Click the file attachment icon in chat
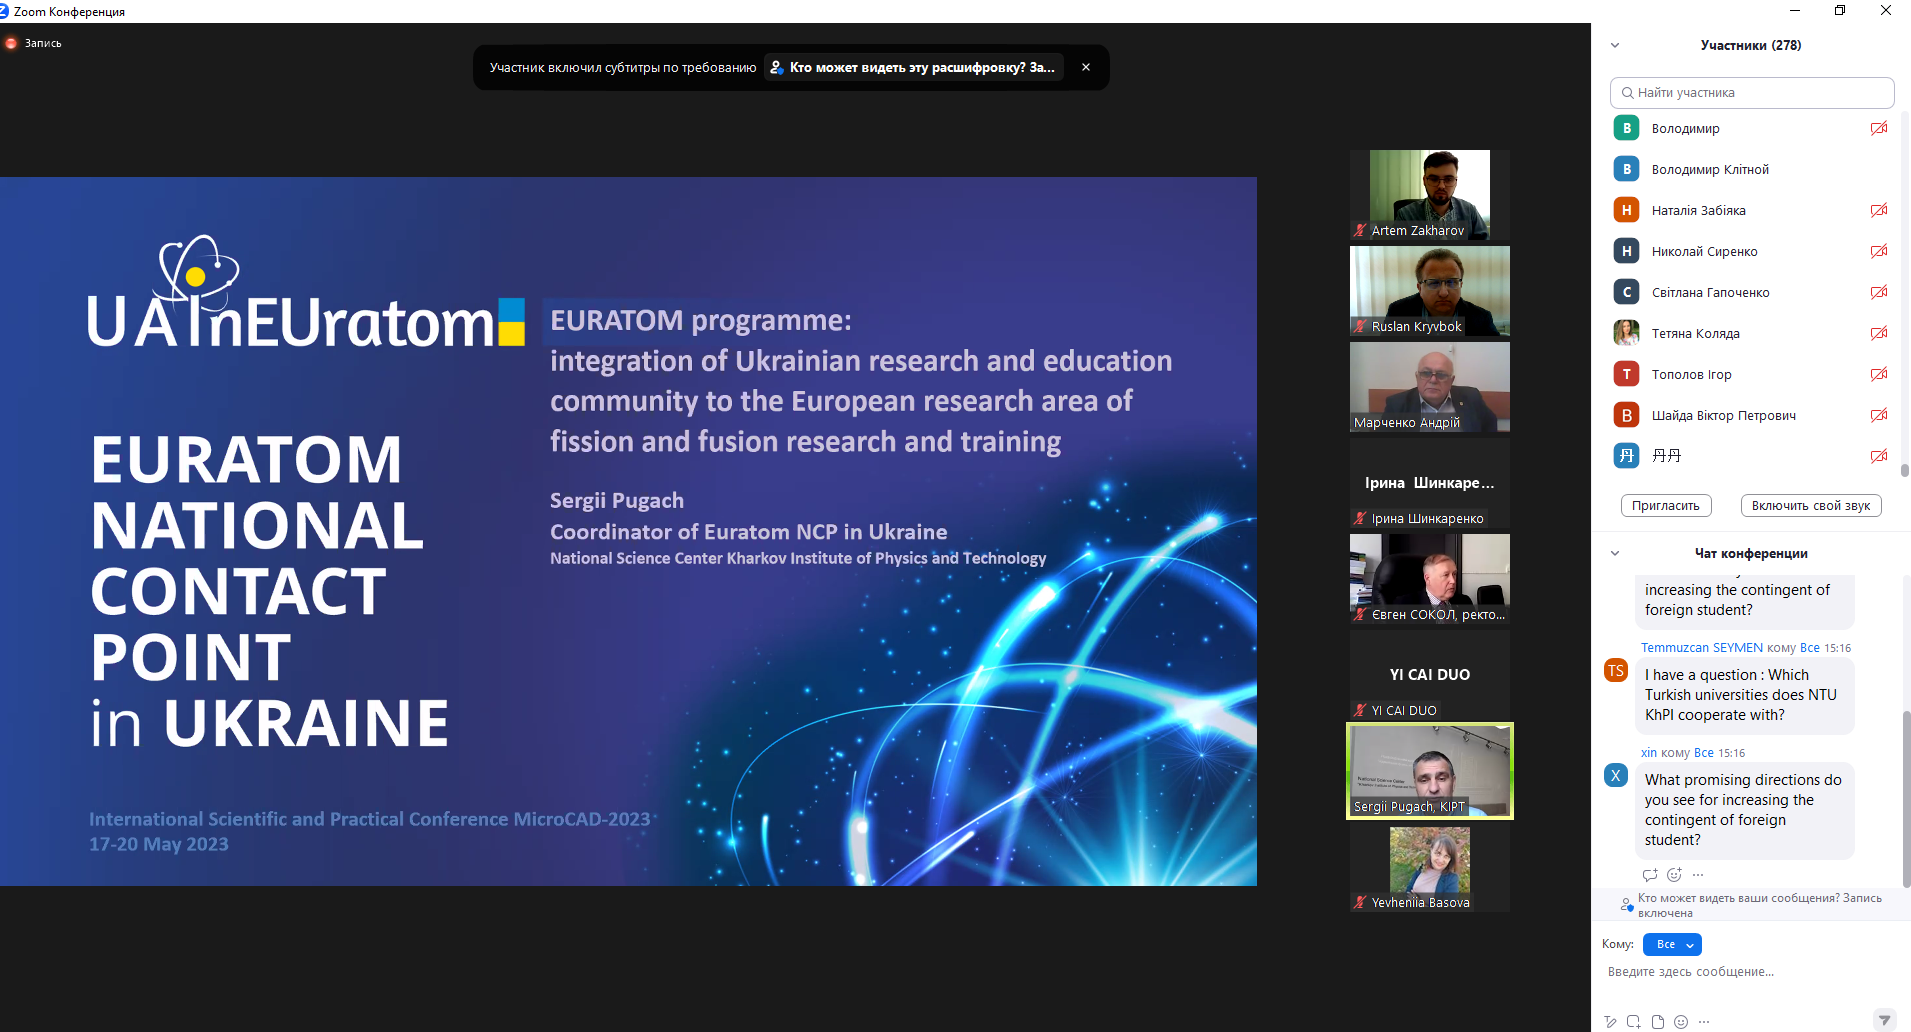Viewport: 1911px width, 1032px height. 1658,1022
